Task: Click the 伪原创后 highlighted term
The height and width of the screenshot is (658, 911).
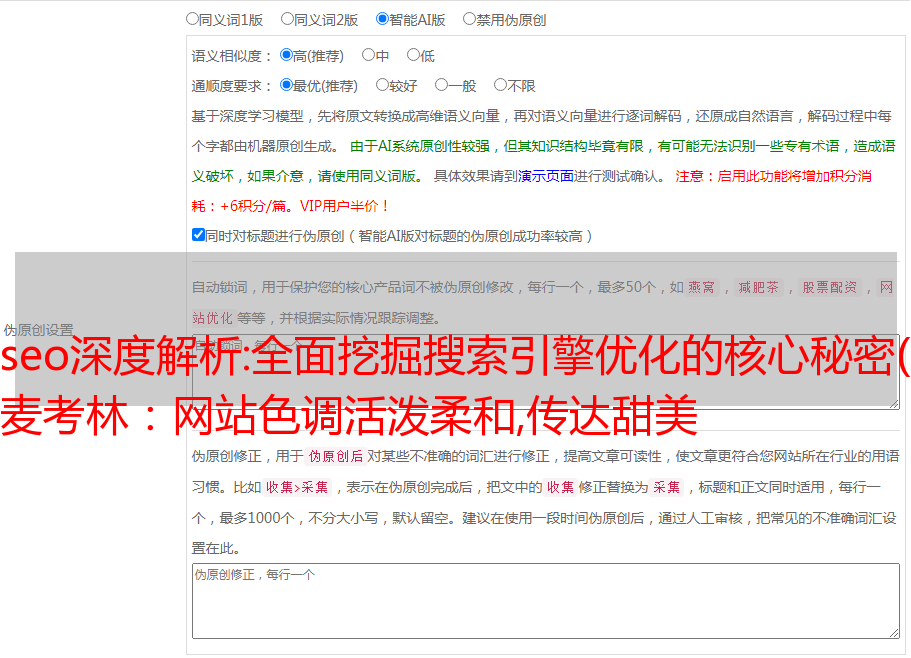Action: [336, 456]
